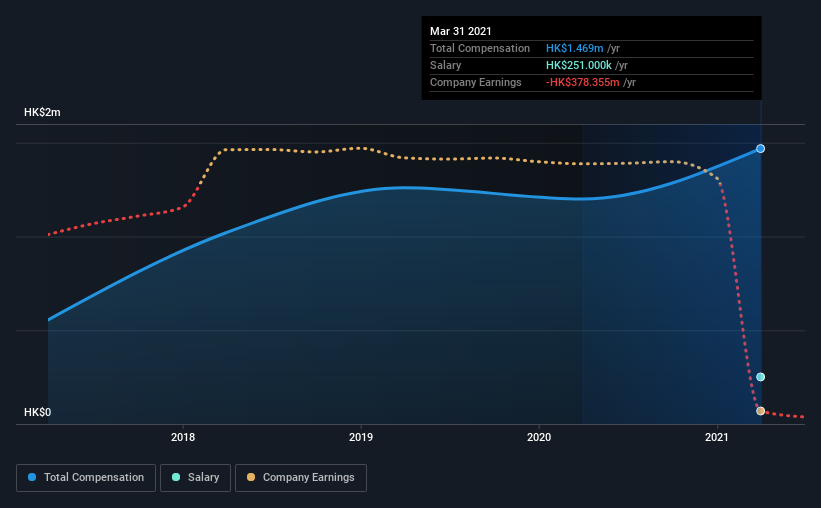The height and width of the screenshot is (508, 821).
Task: Click the Total Compensation tooltip row label
Action: point(480,48)
